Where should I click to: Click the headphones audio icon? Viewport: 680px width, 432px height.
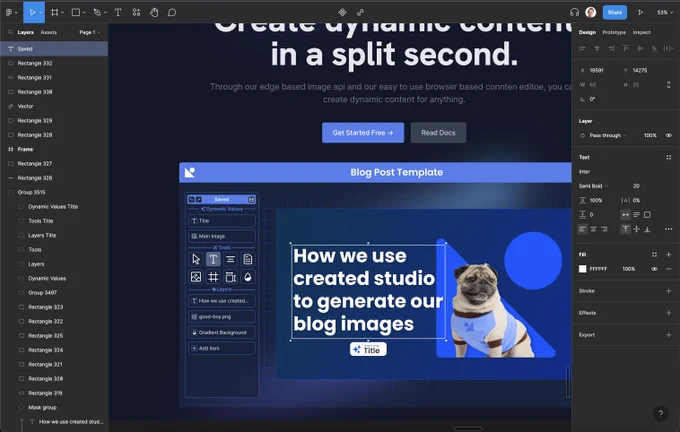pyautogui.click(x=575, y=13)
